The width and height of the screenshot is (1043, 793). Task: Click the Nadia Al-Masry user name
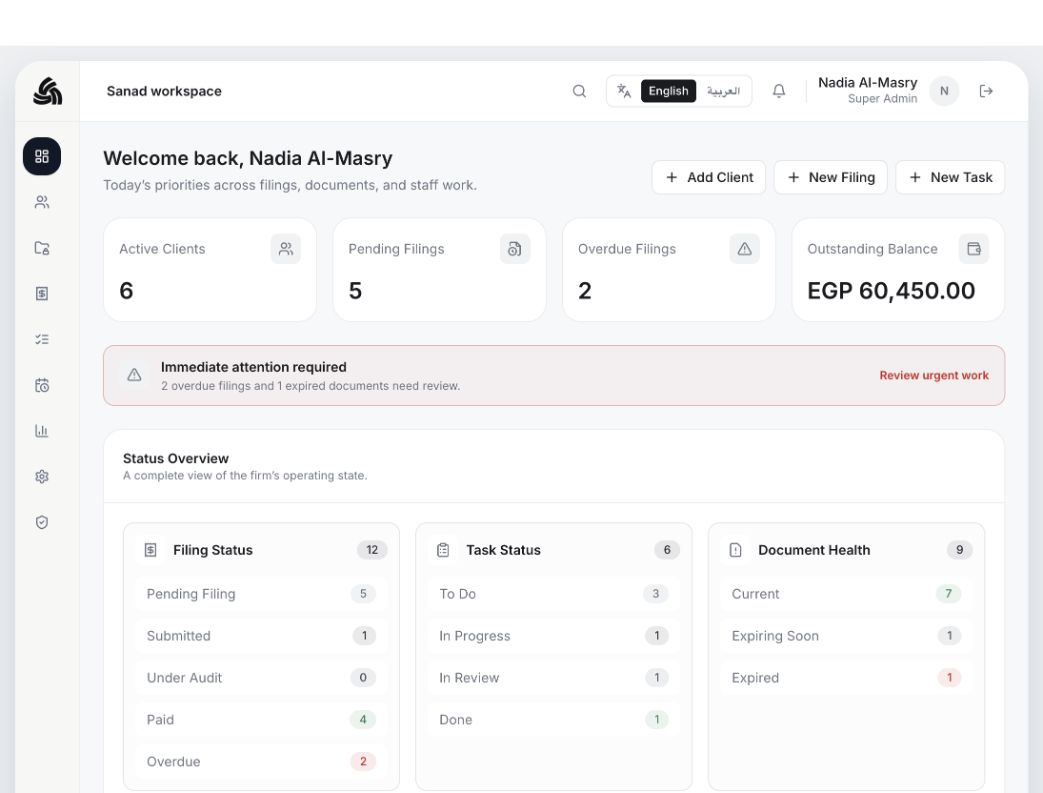point(867,82)
